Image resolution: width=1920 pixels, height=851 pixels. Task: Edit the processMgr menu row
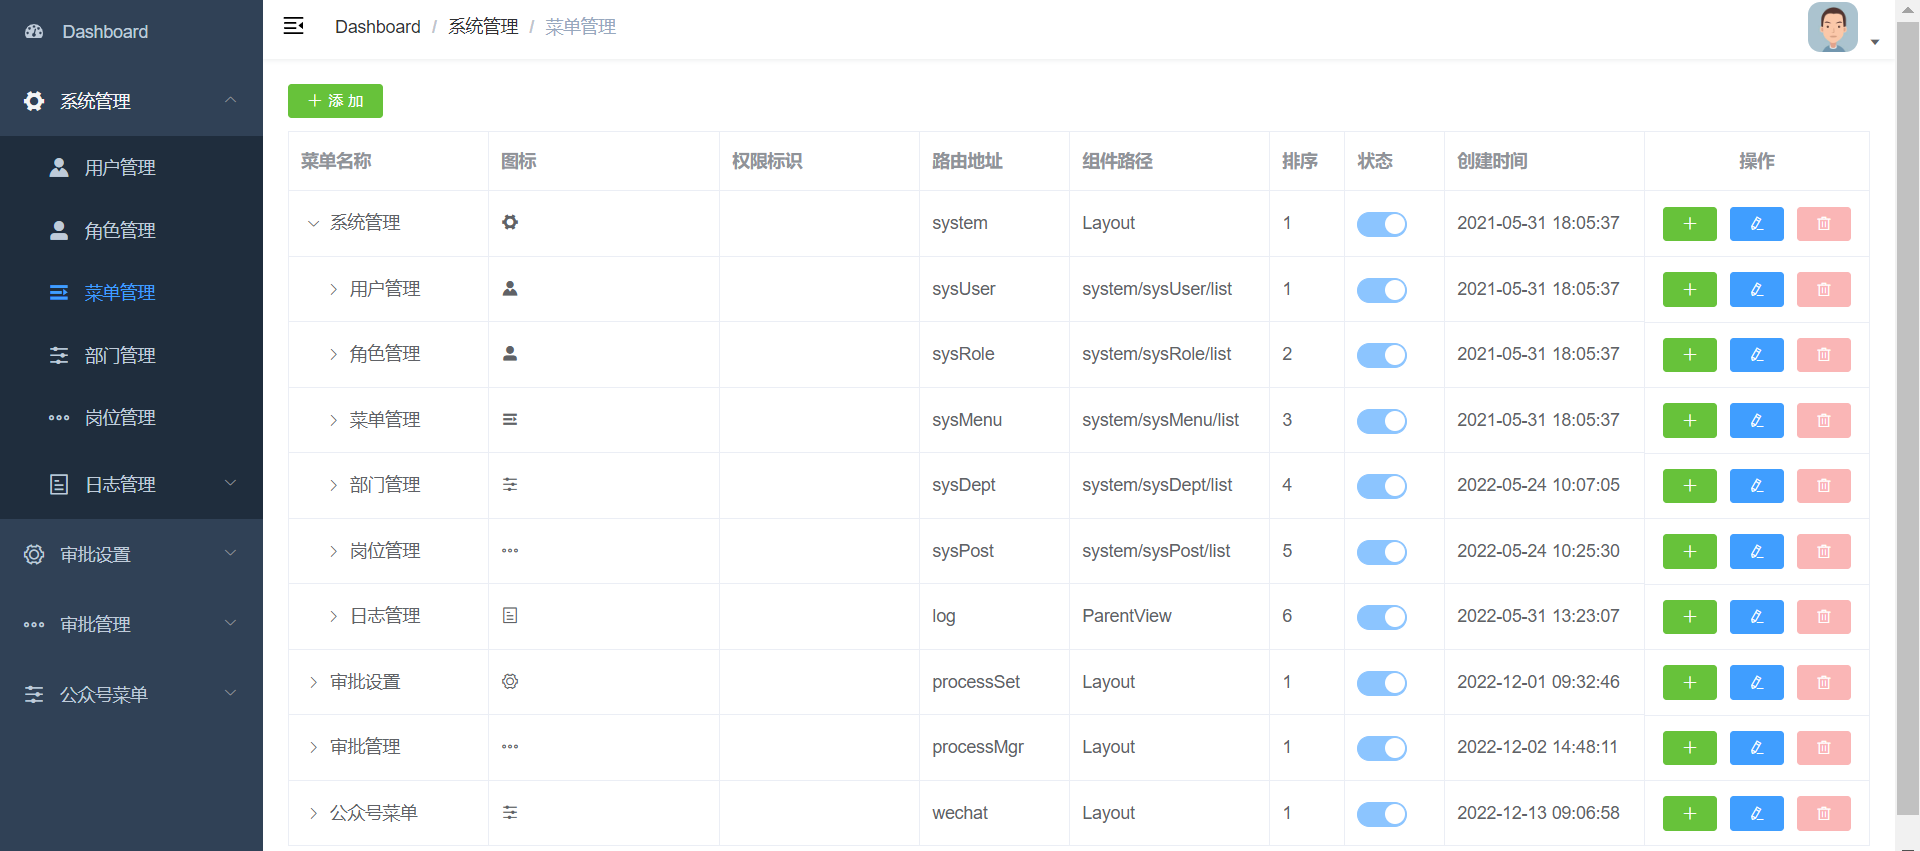tap(1757, 748)
